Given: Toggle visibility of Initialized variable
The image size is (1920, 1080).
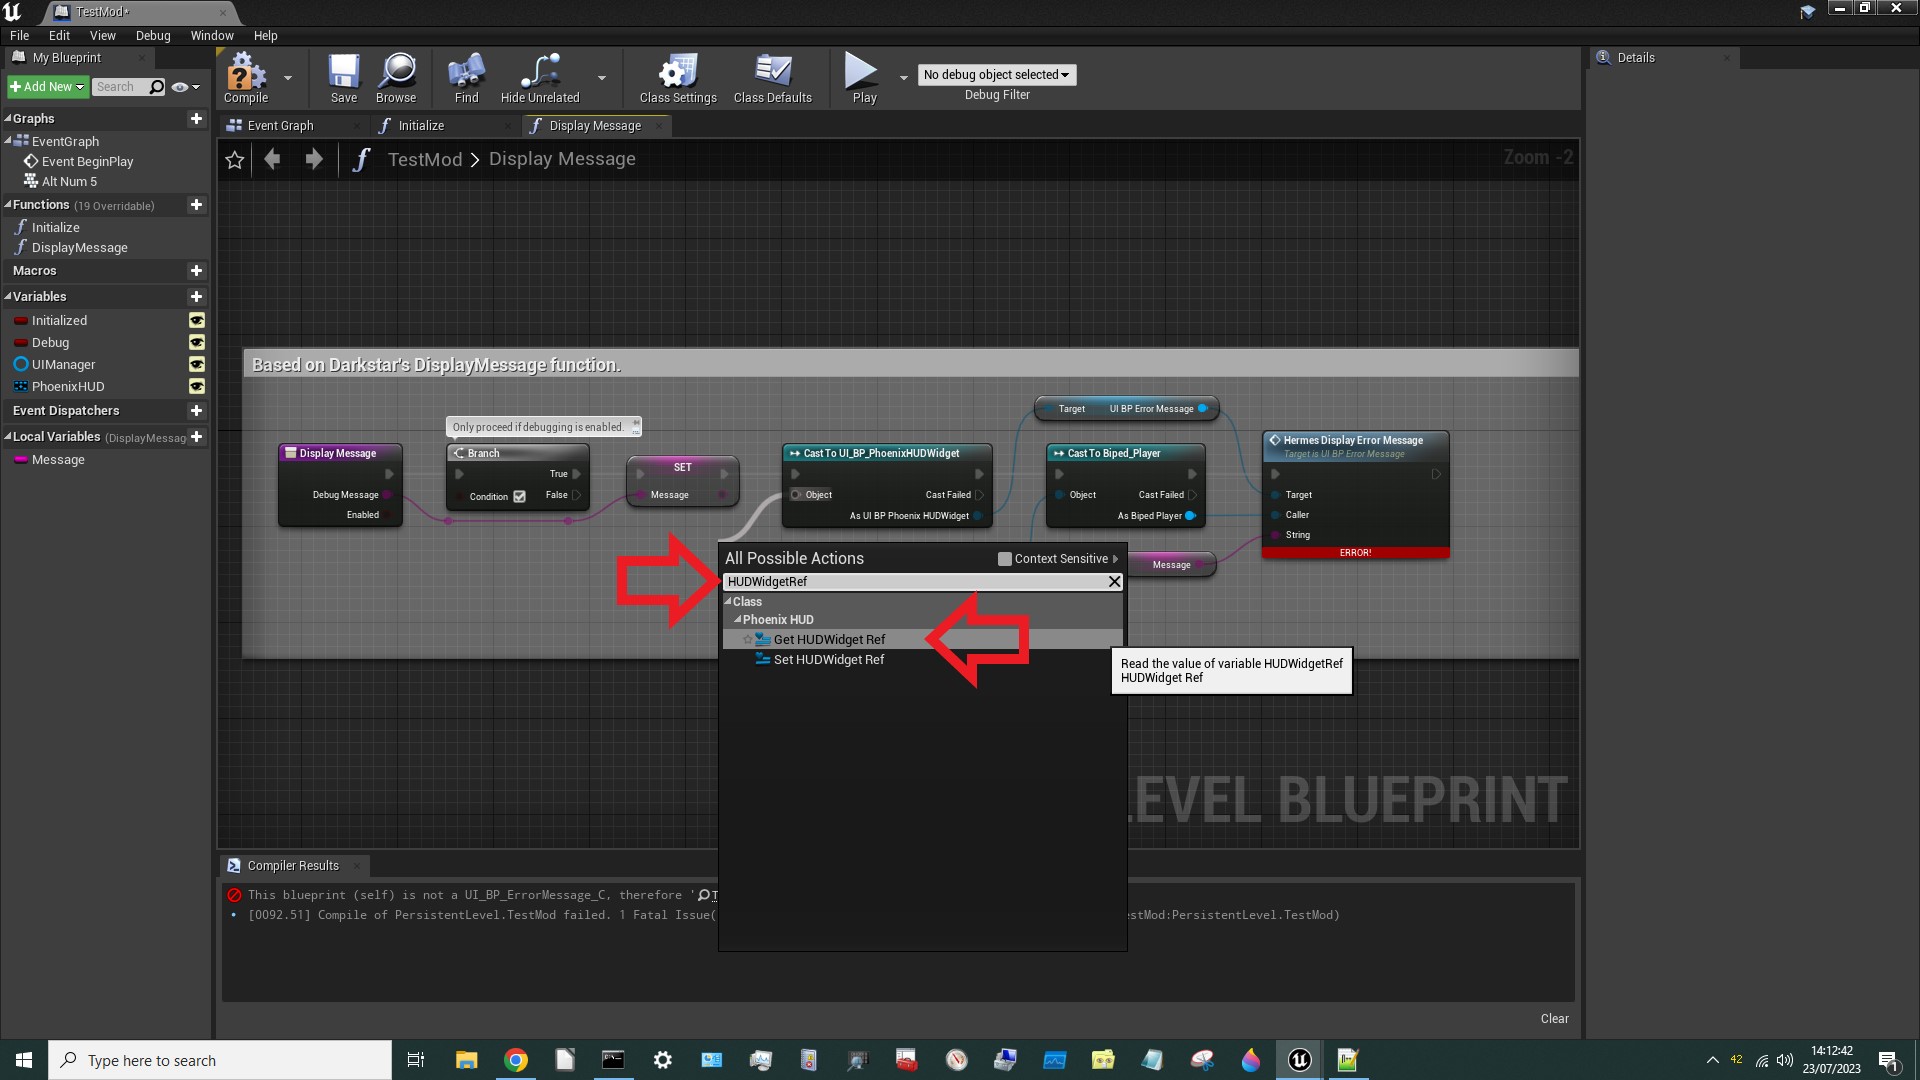Looking at the screenshot, I should click(197, 321).
